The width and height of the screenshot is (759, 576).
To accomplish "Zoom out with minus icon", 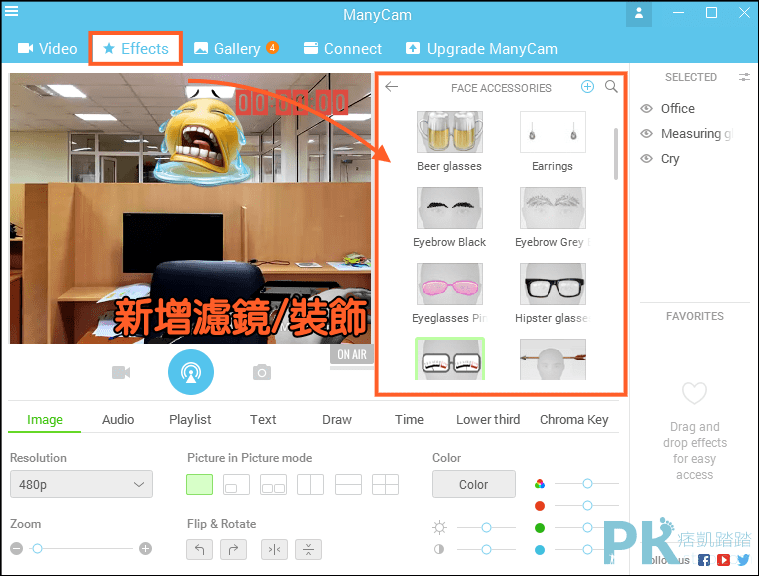I will (16, 548).
